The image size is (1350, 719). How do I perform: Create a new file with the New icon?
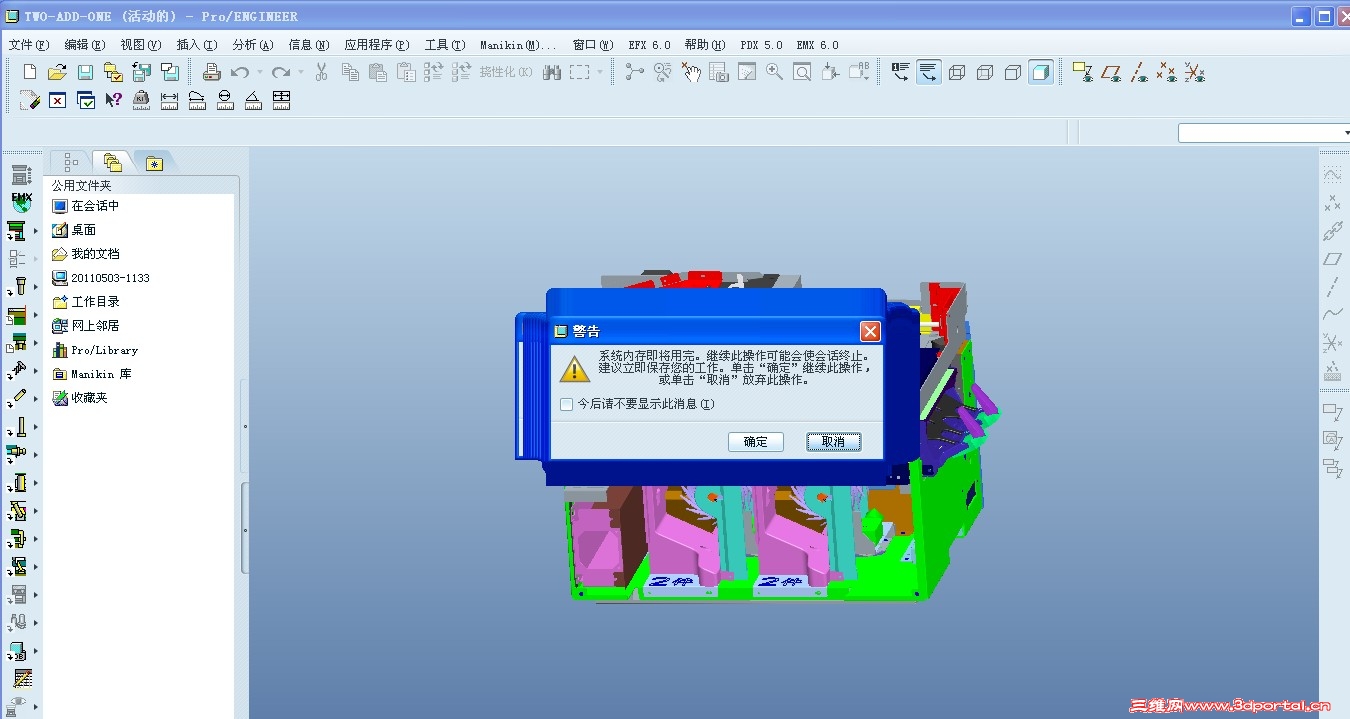point(30,72)
